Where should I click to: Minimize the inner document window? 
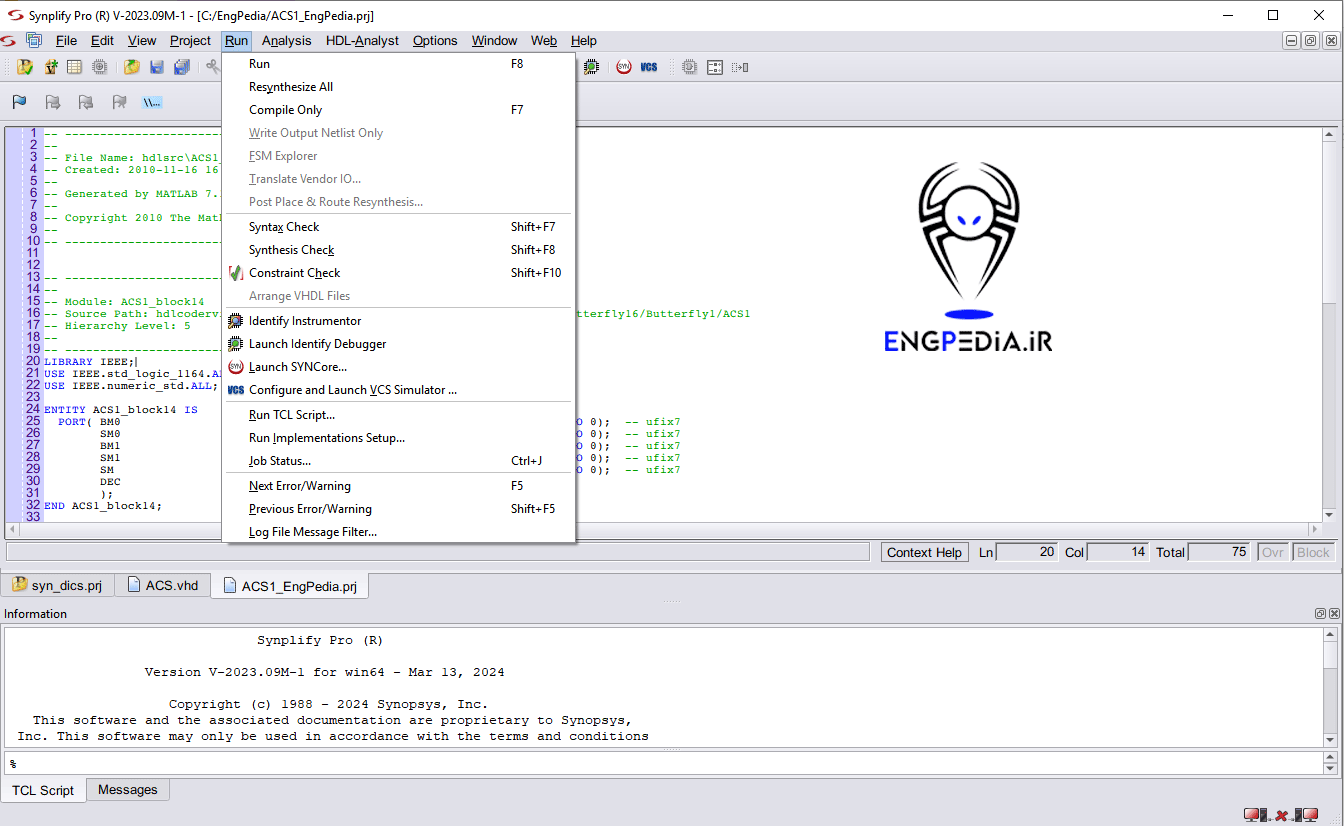click(x=1292, y=41)
